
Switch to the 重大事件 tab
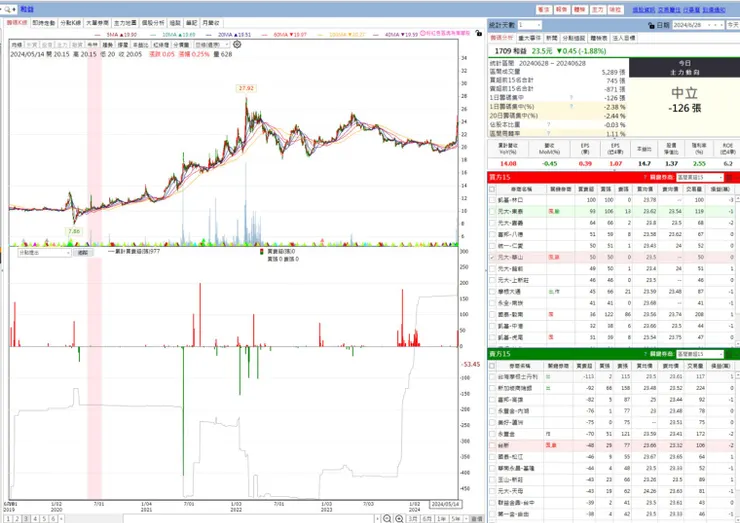tap(530, 38)
